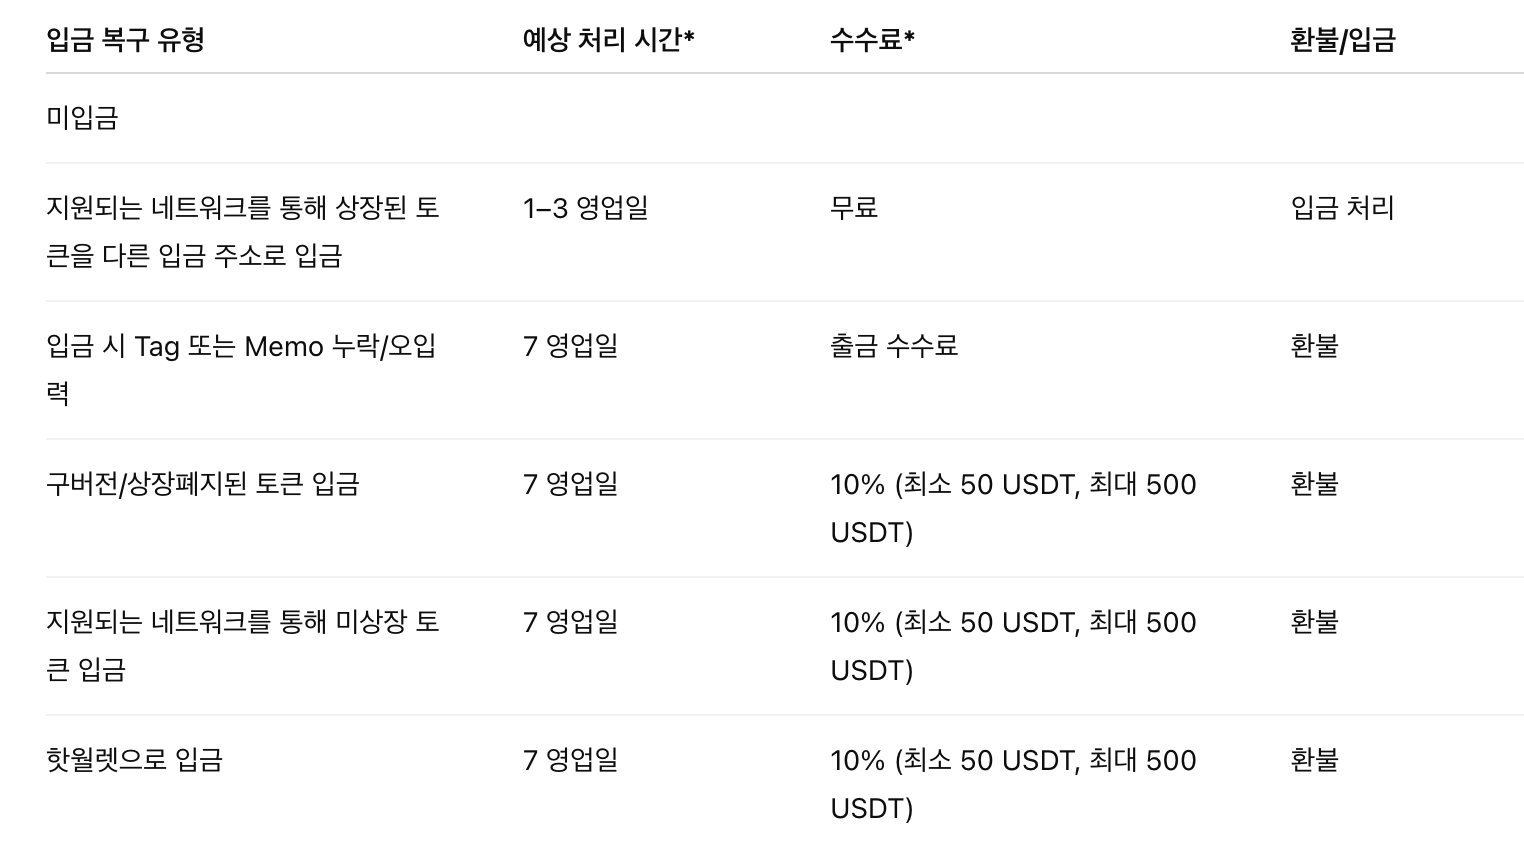Viewport: 1524px width, 860px height.
Task: Select the '무료' fee cell
Action: pos(854,208)
